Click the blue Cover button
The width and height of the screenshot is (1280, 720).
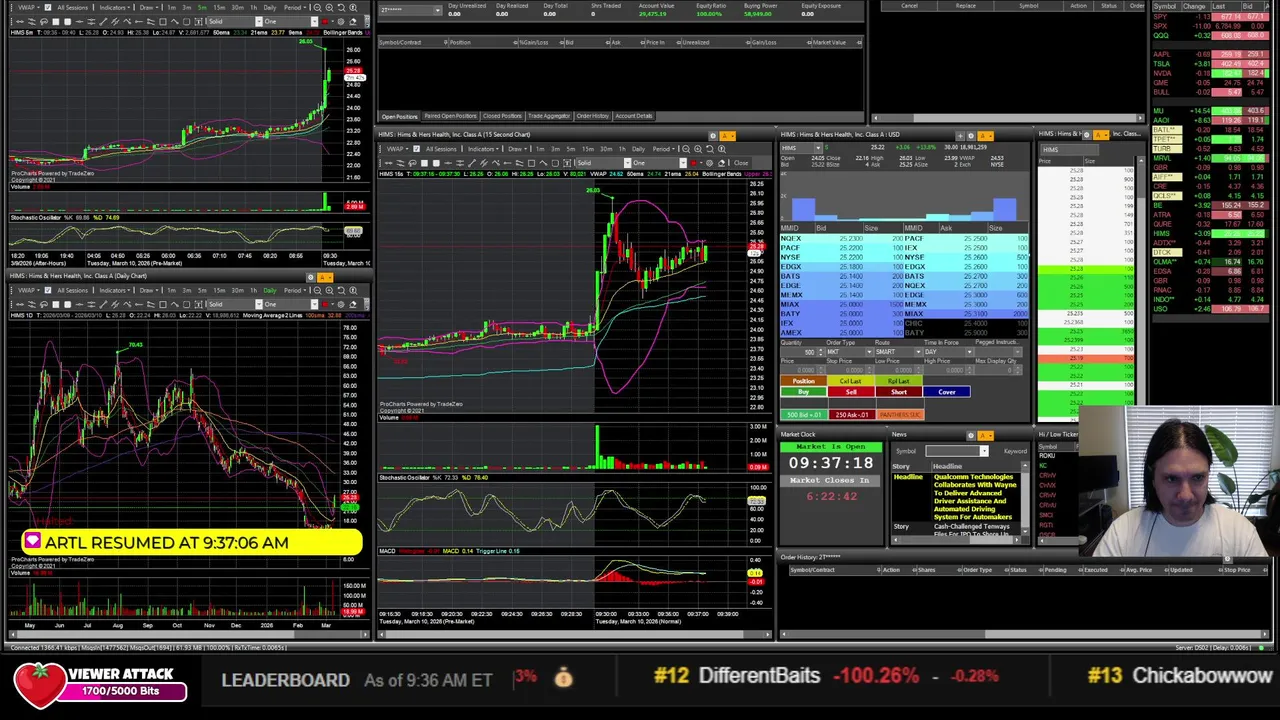pos(947,392)
